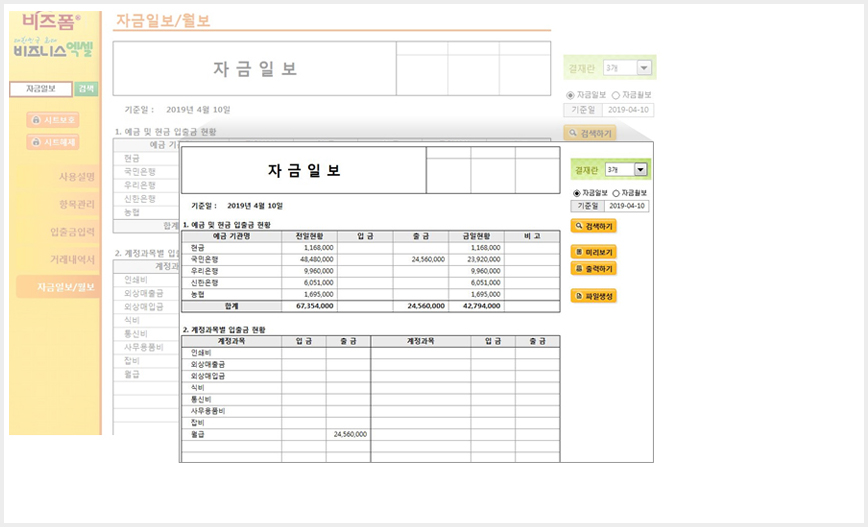This screenshot has width=868, height=527.
Task: Click the 전일현황 column header
Action: click(309, 236)
